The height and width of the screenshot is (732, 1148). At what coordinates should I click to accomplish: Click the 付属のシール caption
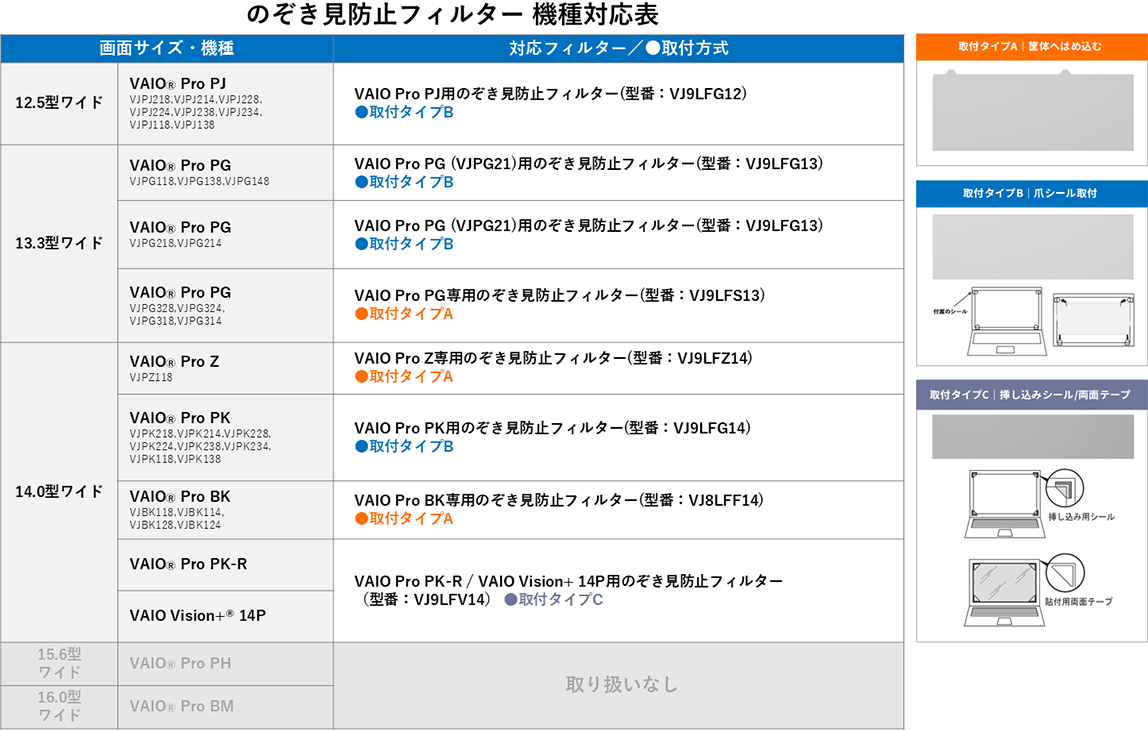pyautogui.click(x=950, y=313)
